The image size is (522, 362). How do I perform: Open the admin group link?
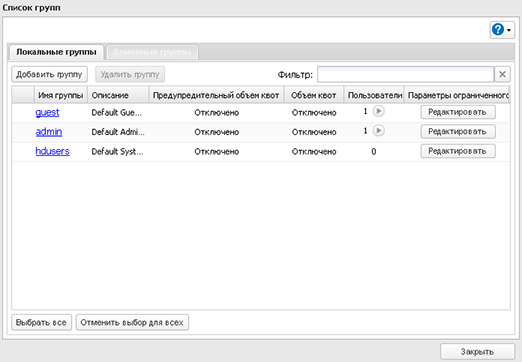coord(49,132)
